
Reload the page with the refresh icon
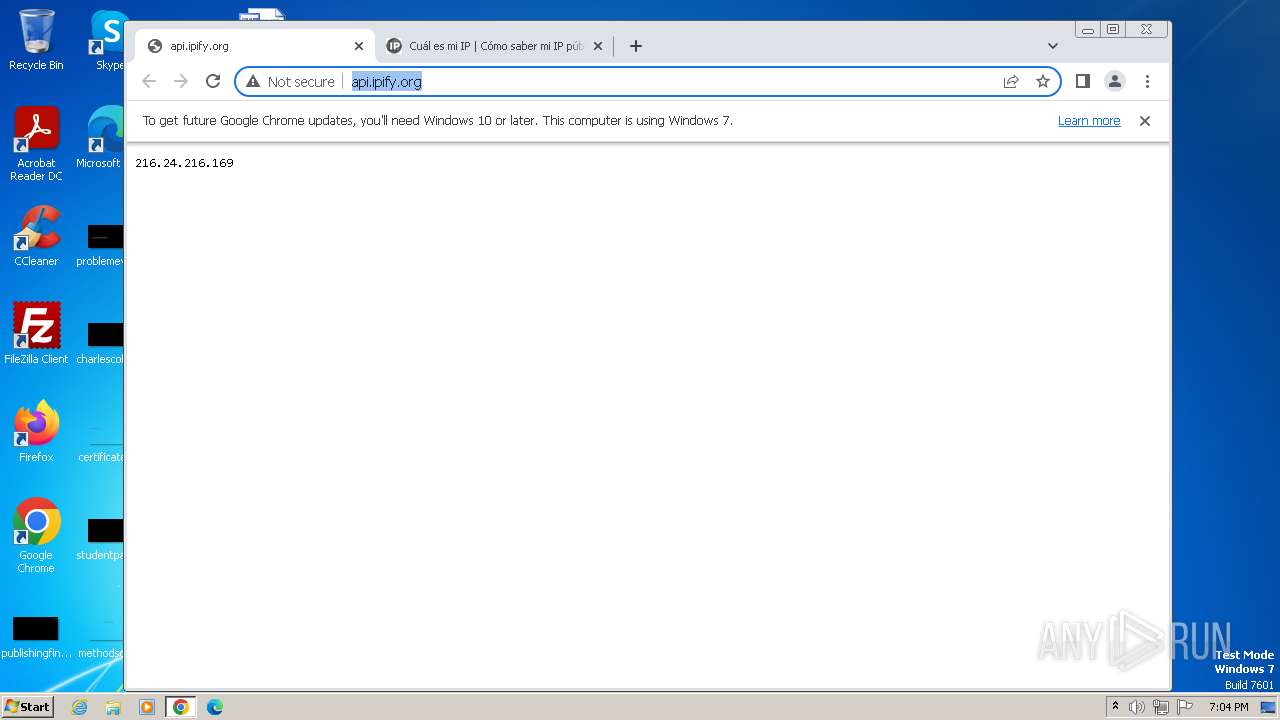tap(213, 81)
